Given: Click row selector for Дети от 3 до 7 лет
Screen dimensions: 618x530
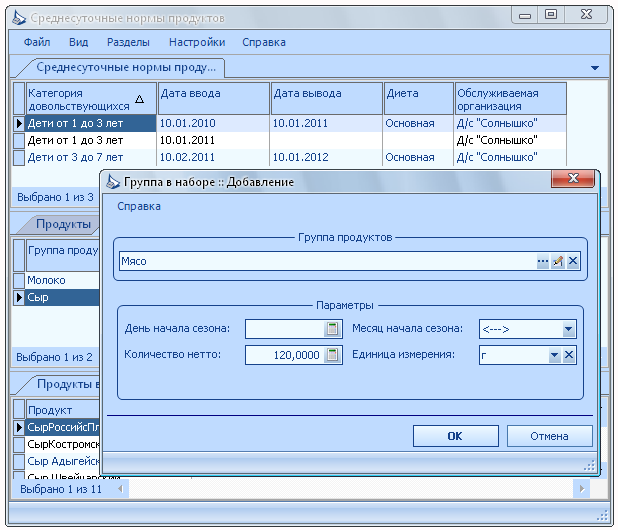Looking at the screenshot, I should 19,157.
